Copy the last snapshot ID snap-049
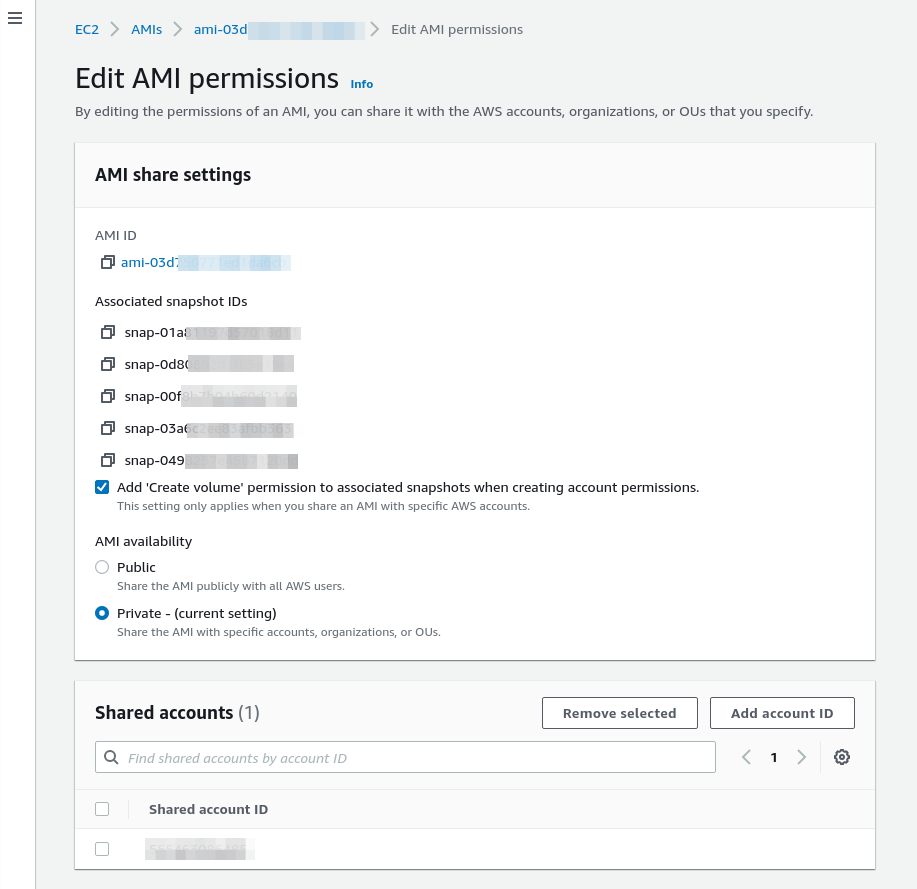The height and width of the screenshot is (889, 917). [x=108, y=460]
